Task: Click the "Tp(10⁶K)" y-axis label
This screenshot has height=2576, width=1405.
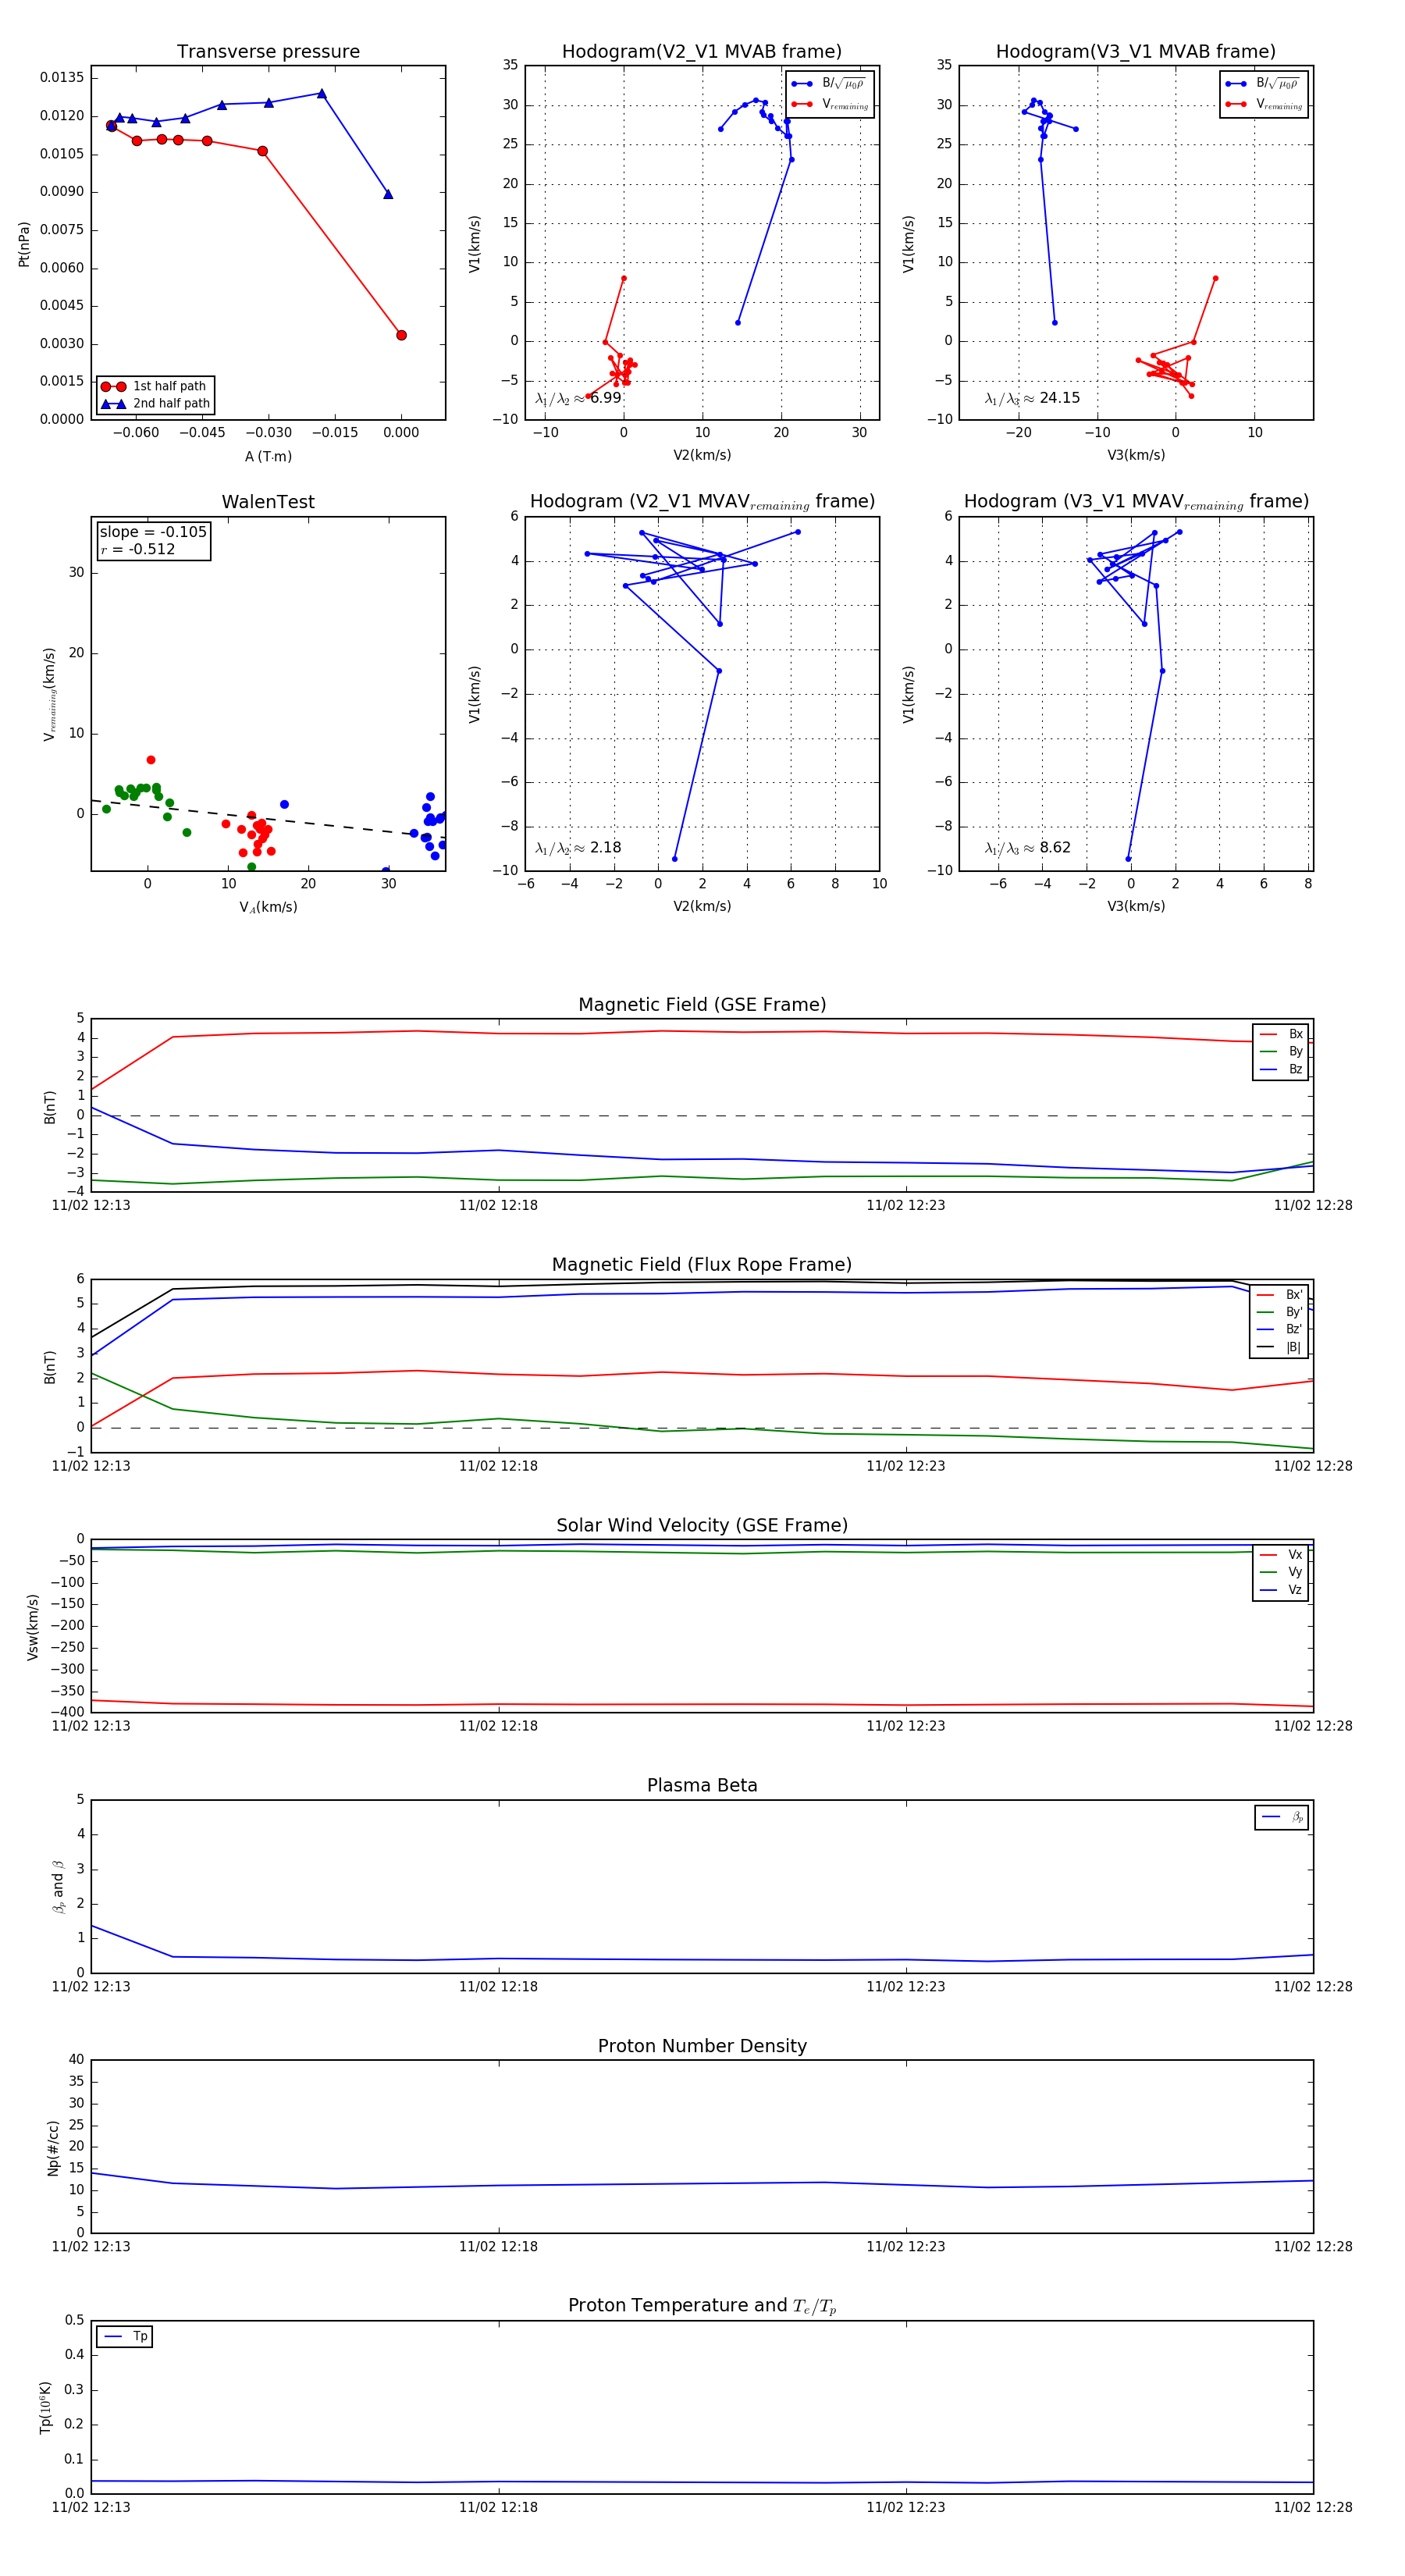Action: coord(45,2407)
